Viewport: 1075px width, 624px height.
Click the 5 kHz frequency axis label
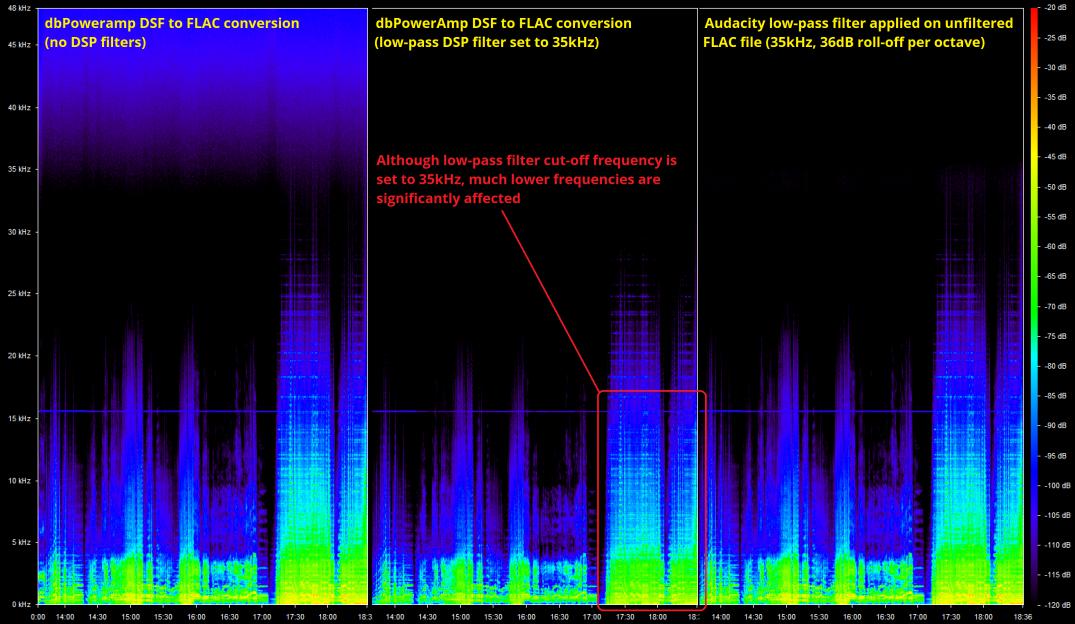pos(19,543)
